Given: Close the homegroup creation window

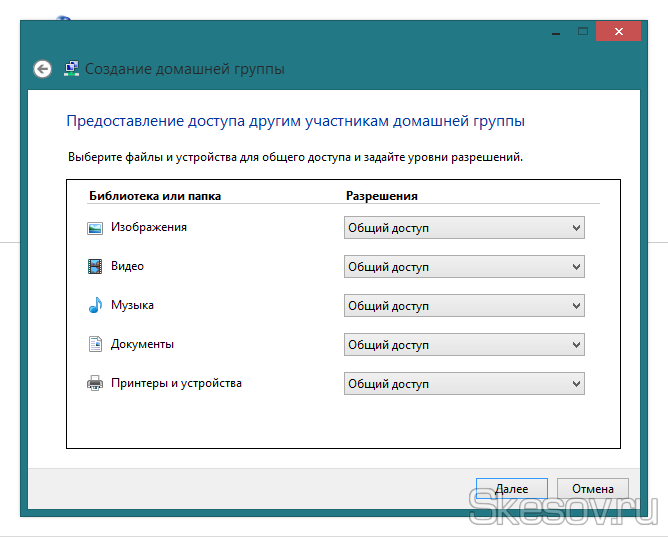Looking at the screenshot, I should (x=618, y=33).
